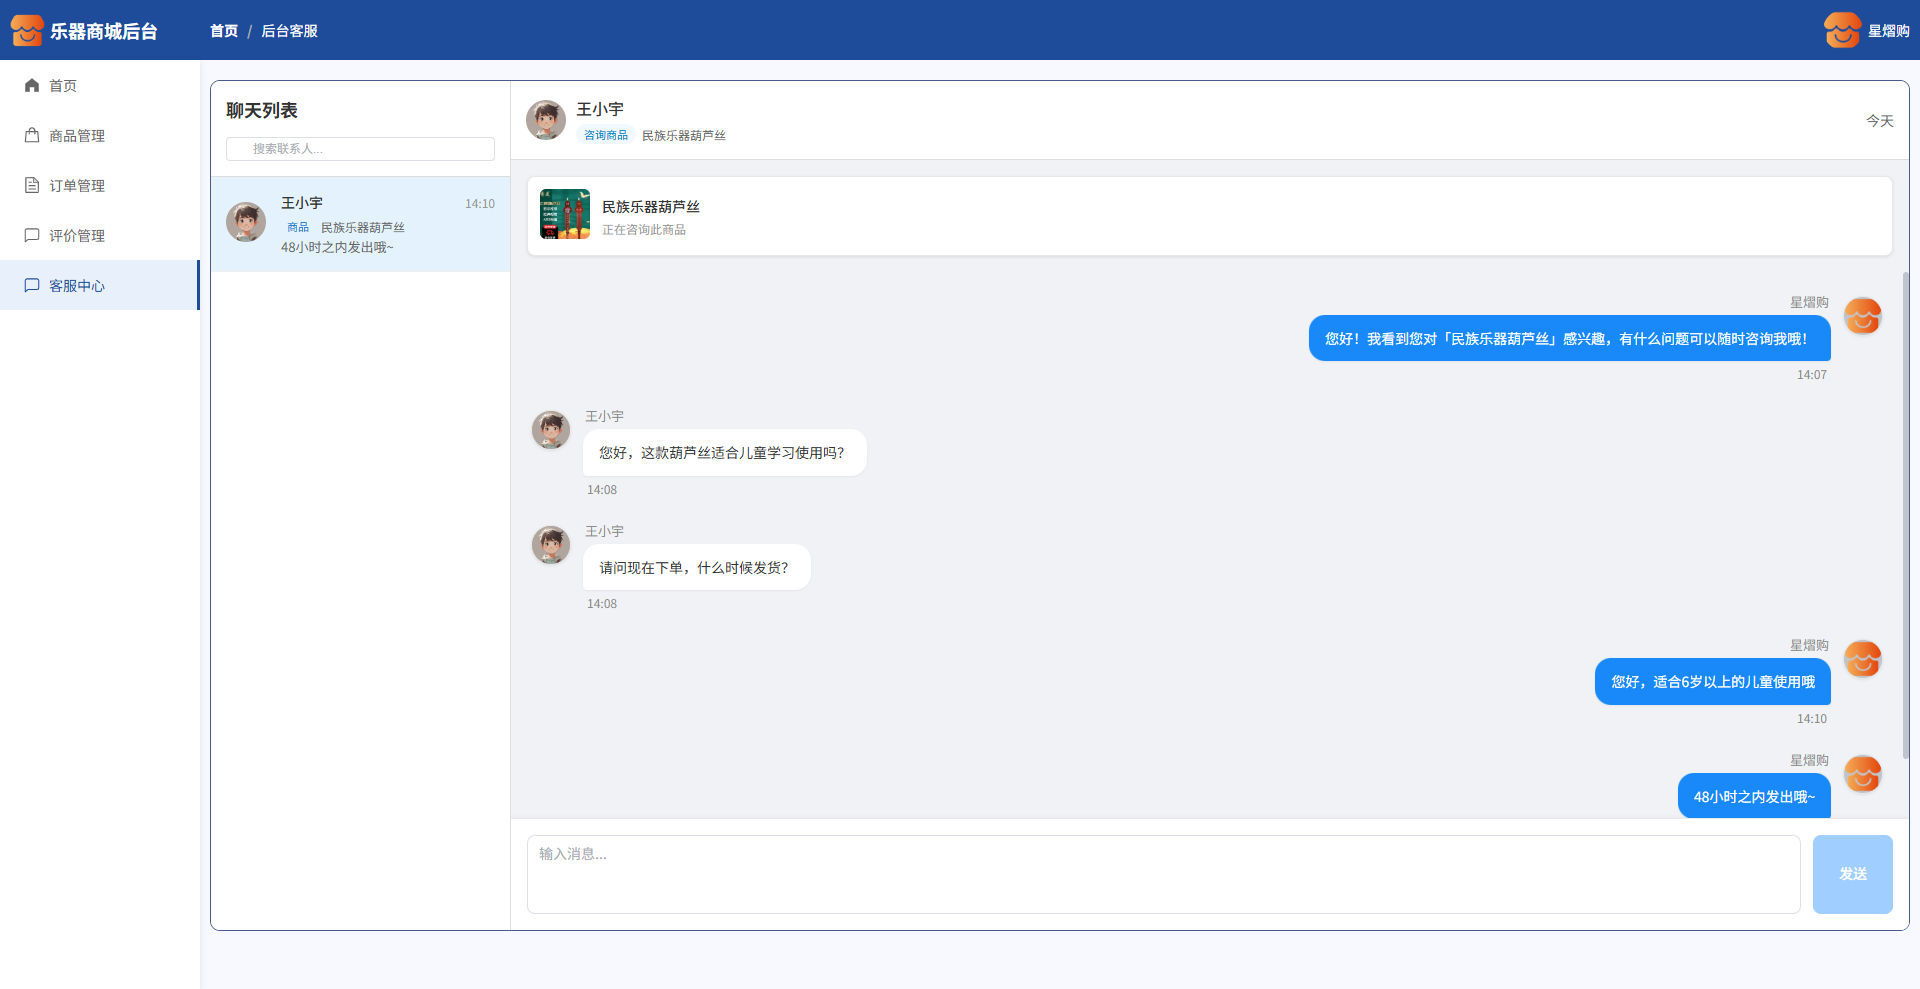Open the 商品管理 menu item
Screen dimensions: 1920x989
tap(77, 136)
